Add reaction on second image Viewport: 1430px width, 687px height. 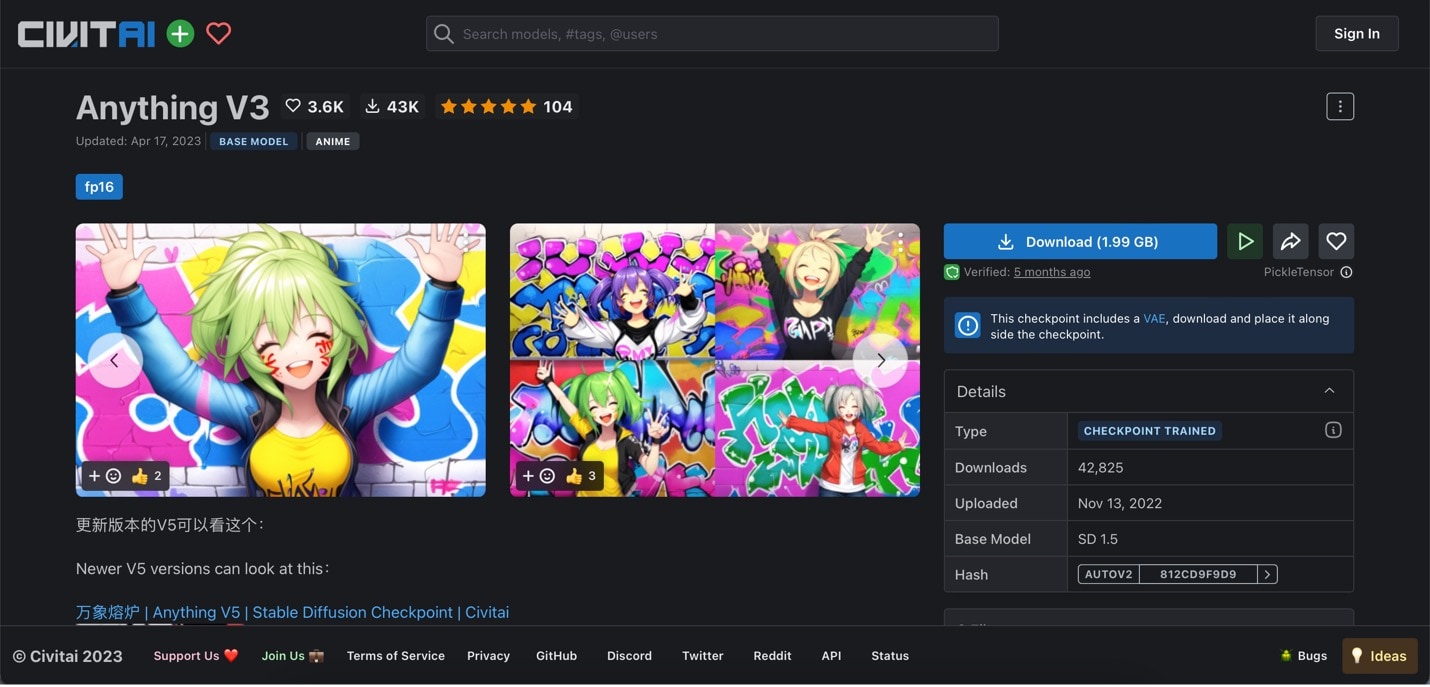[537, 476]
